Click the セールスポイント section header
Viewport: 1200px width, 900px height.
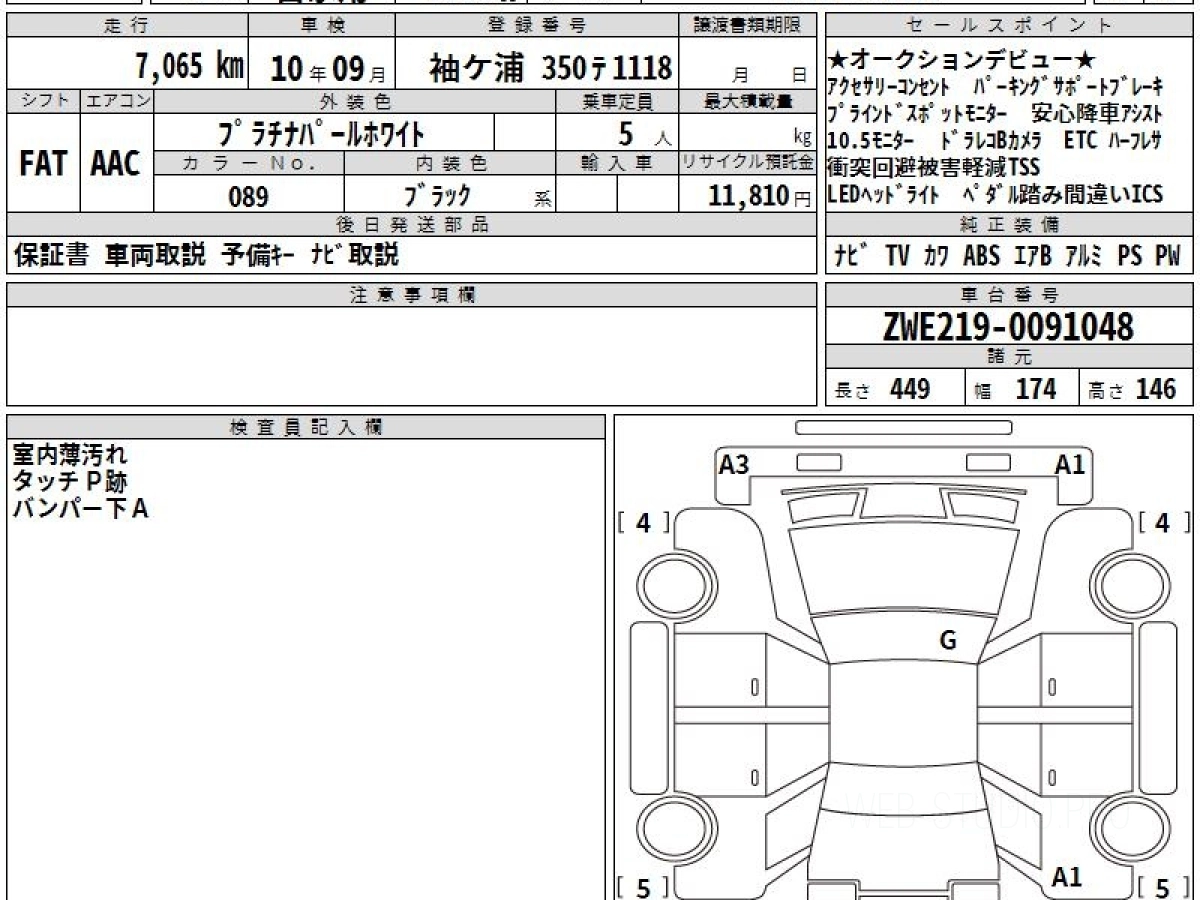1009,26
